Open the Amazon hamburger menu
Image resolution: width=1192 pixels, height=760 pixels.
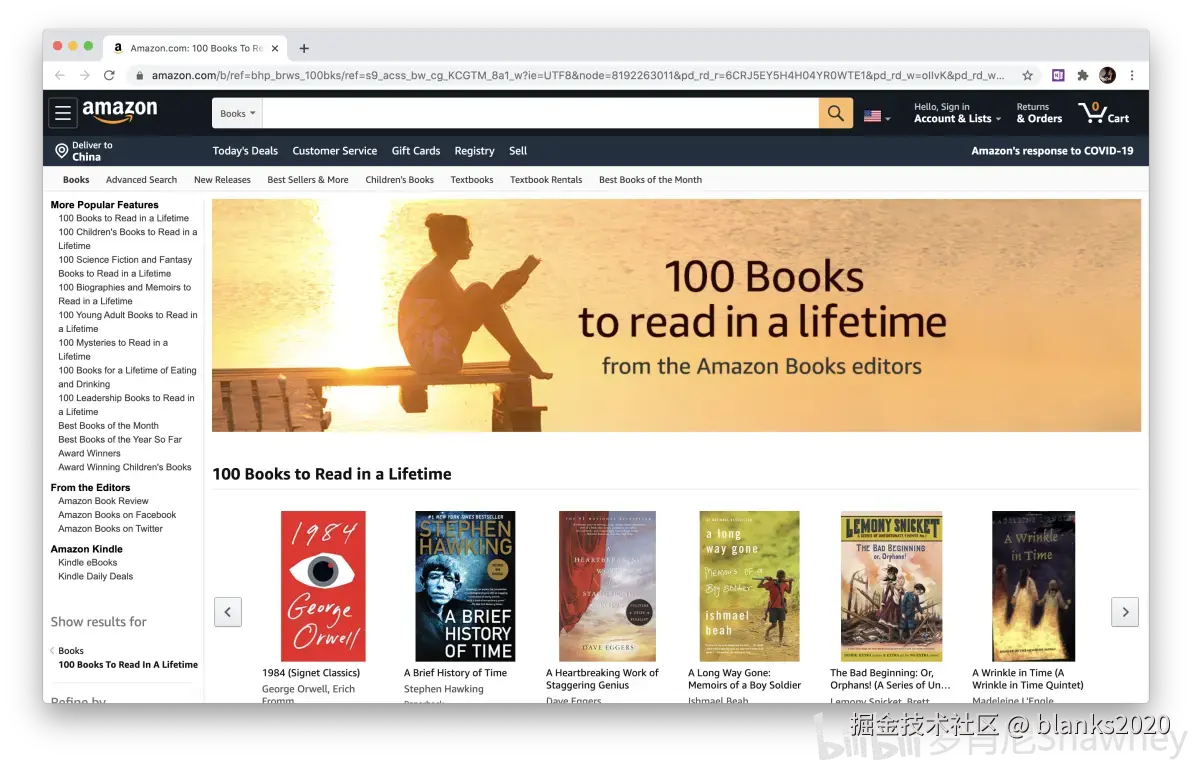click(63, 113)
